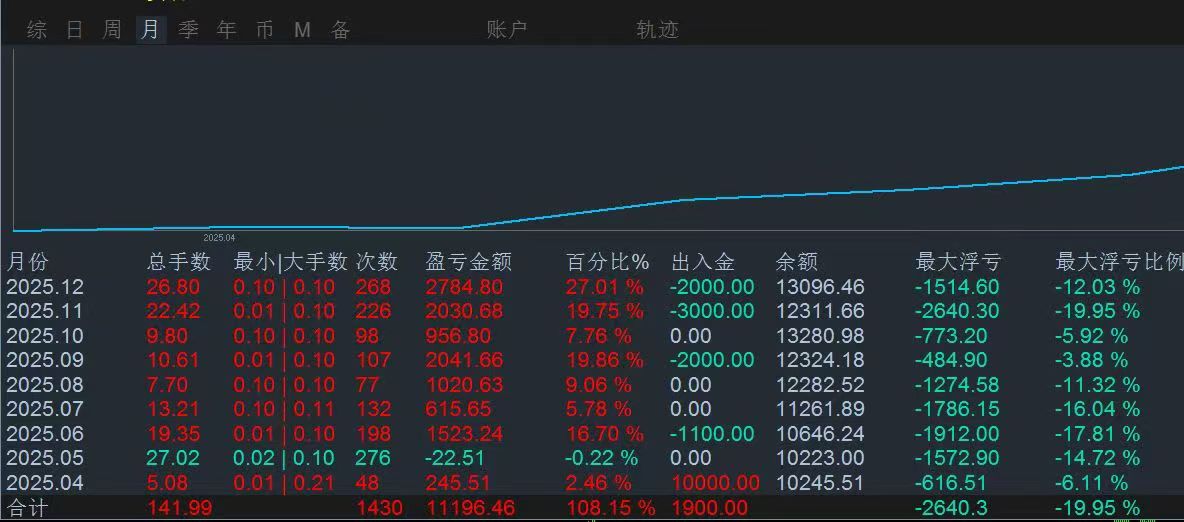The image size is (1184, 522).
Task: Click the 出入金 column header
Action: coord(702,262)
